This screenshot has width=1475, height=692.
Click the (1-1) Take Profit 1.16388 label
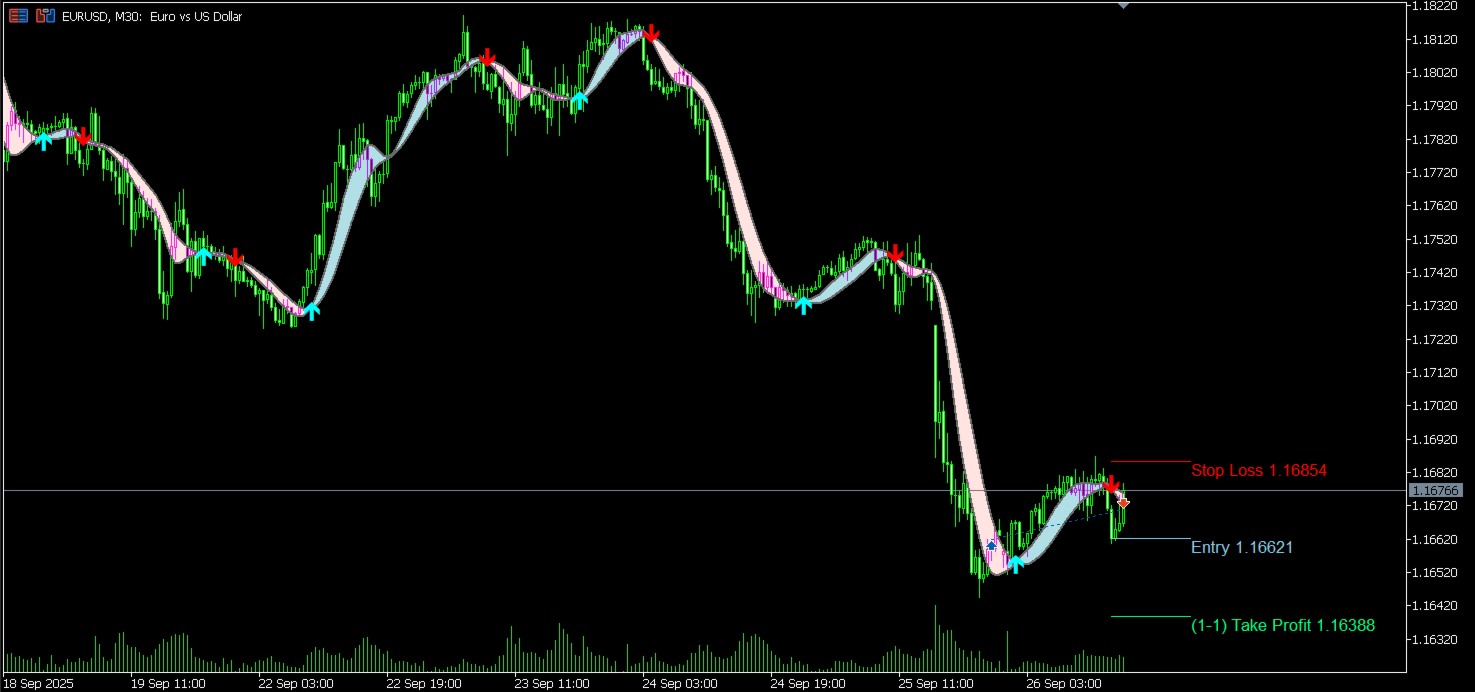(1283, 625)
